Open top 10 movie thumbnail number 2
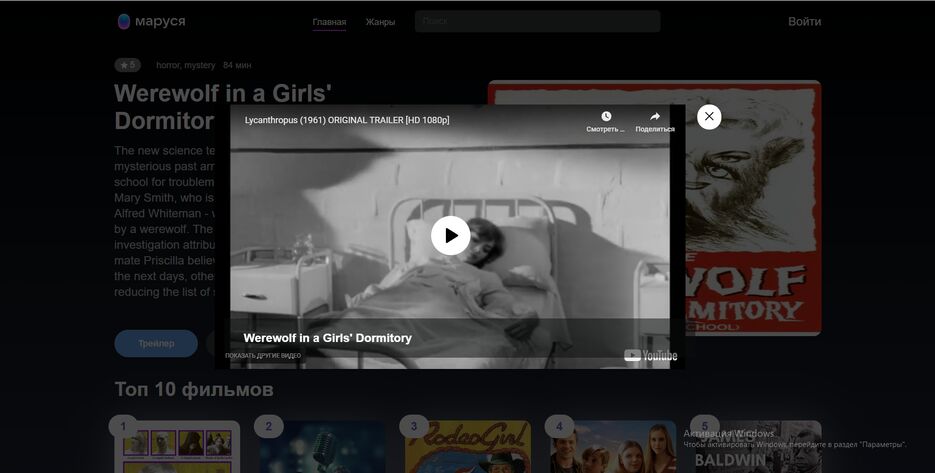 pos(323,447)
